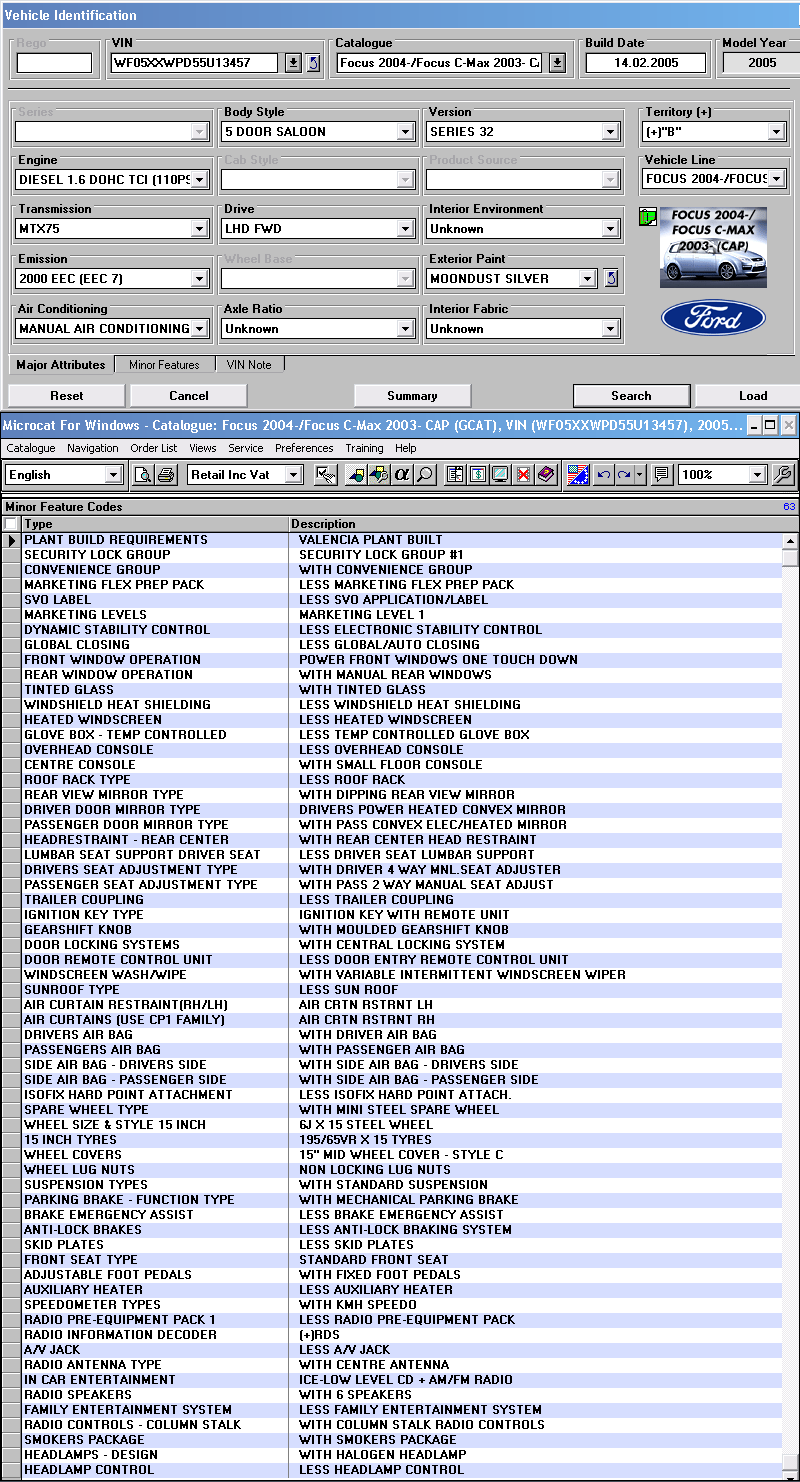800x1482 pixels.
Task: Click the Summary button
Action: 412,396
